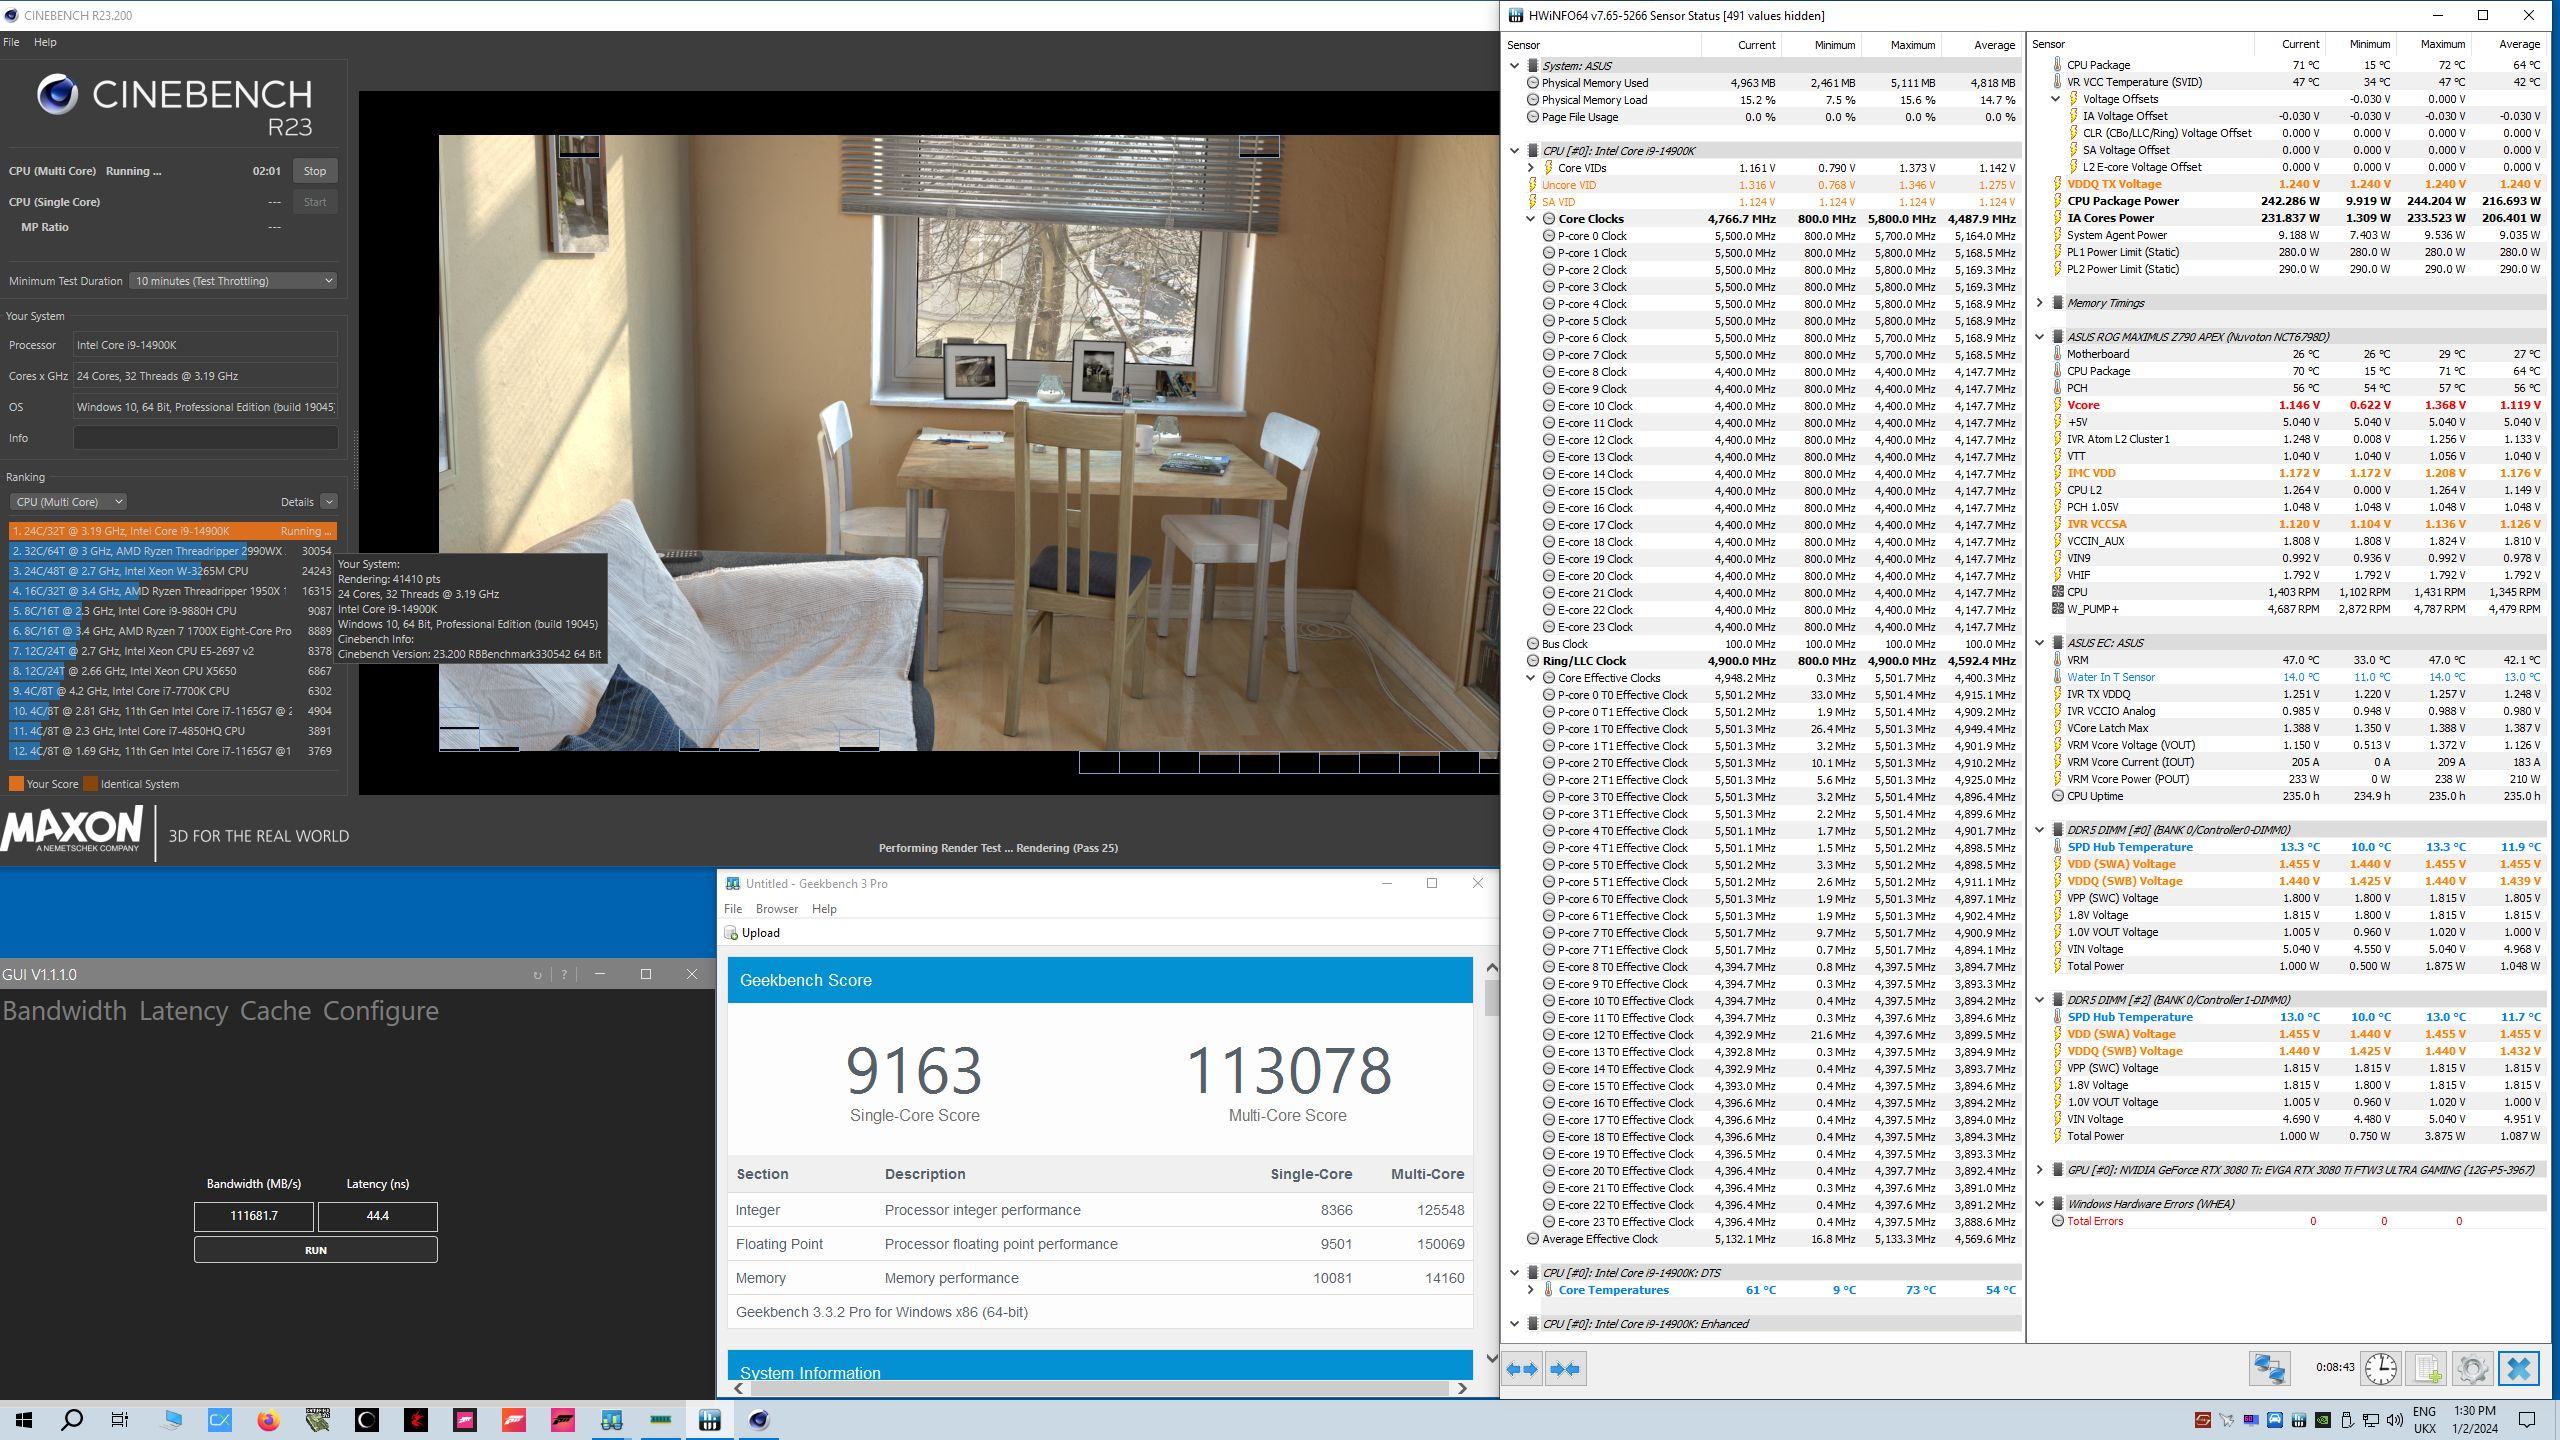Collapse Core Clocks tree node
Image resolution: width=2560 pixels, height=1440 pixels.
pos(1531,219)
